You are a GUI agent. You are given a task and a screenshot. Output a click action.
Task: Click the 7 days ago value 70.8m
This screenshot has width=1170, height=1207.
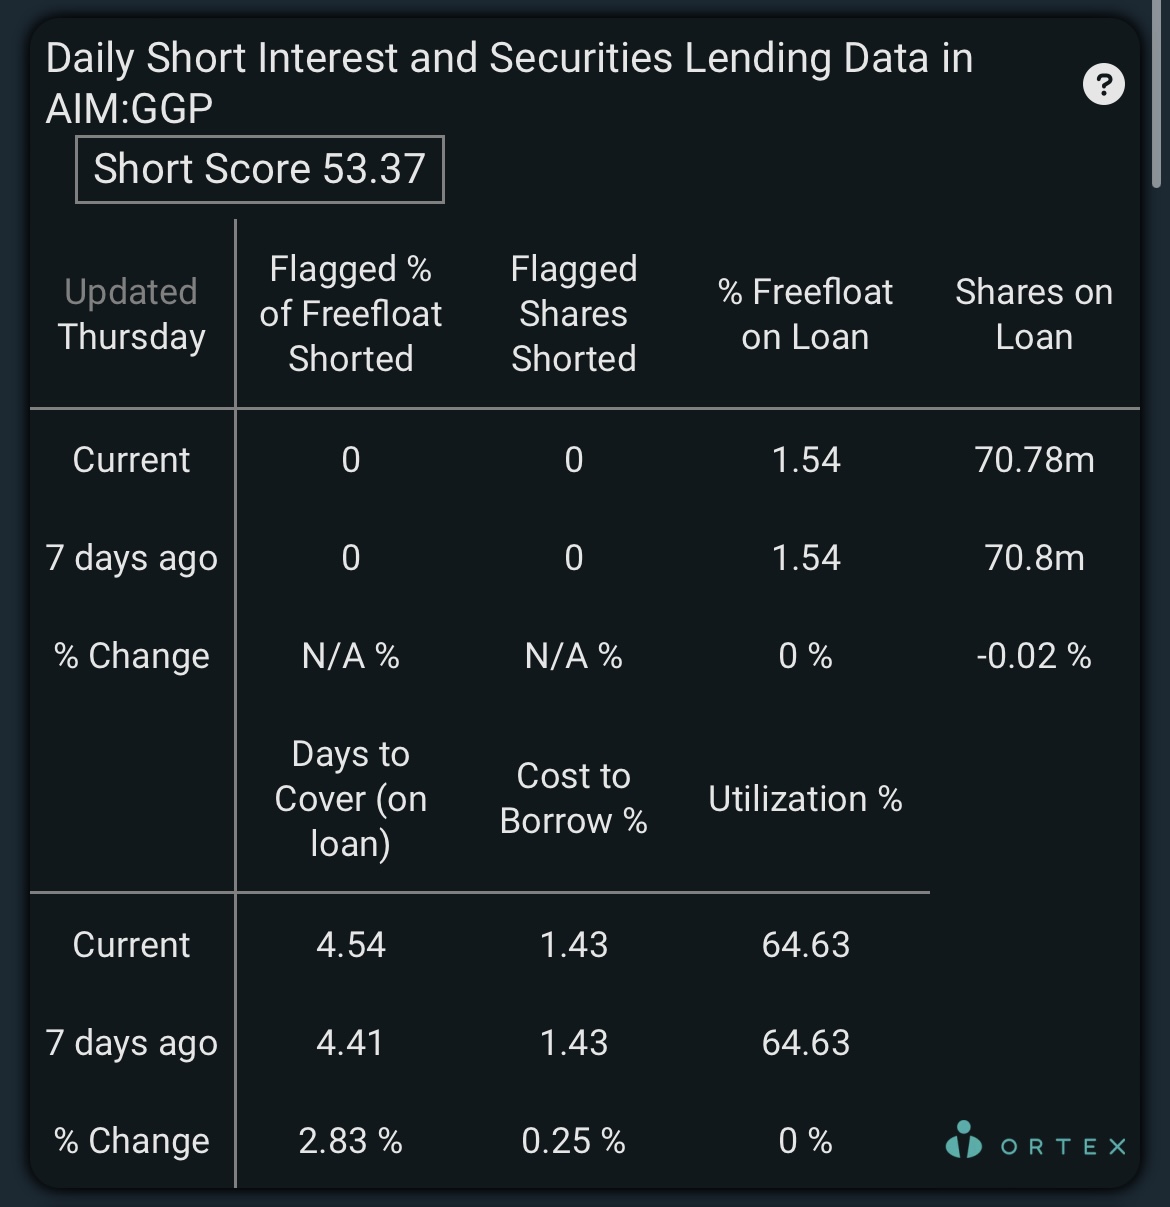point(1034,558)
